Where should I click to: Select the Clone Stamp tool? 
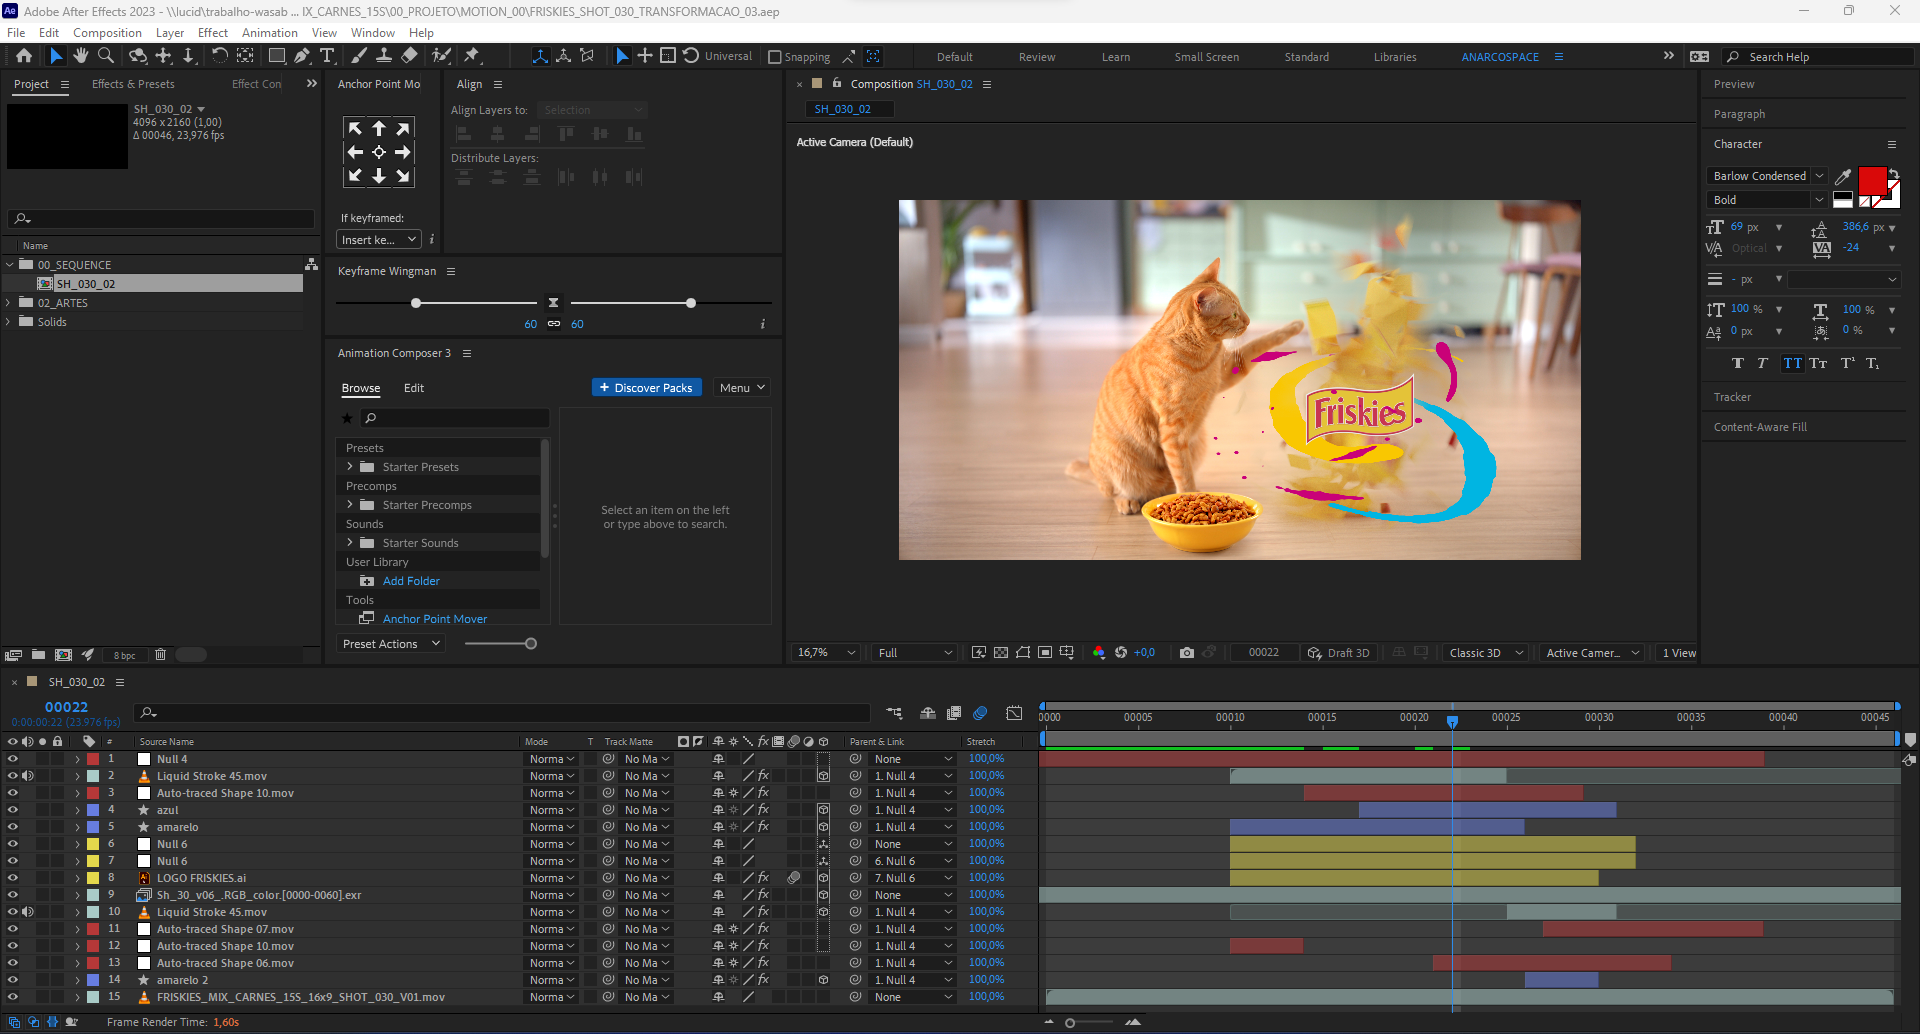[x=384, y=56]
